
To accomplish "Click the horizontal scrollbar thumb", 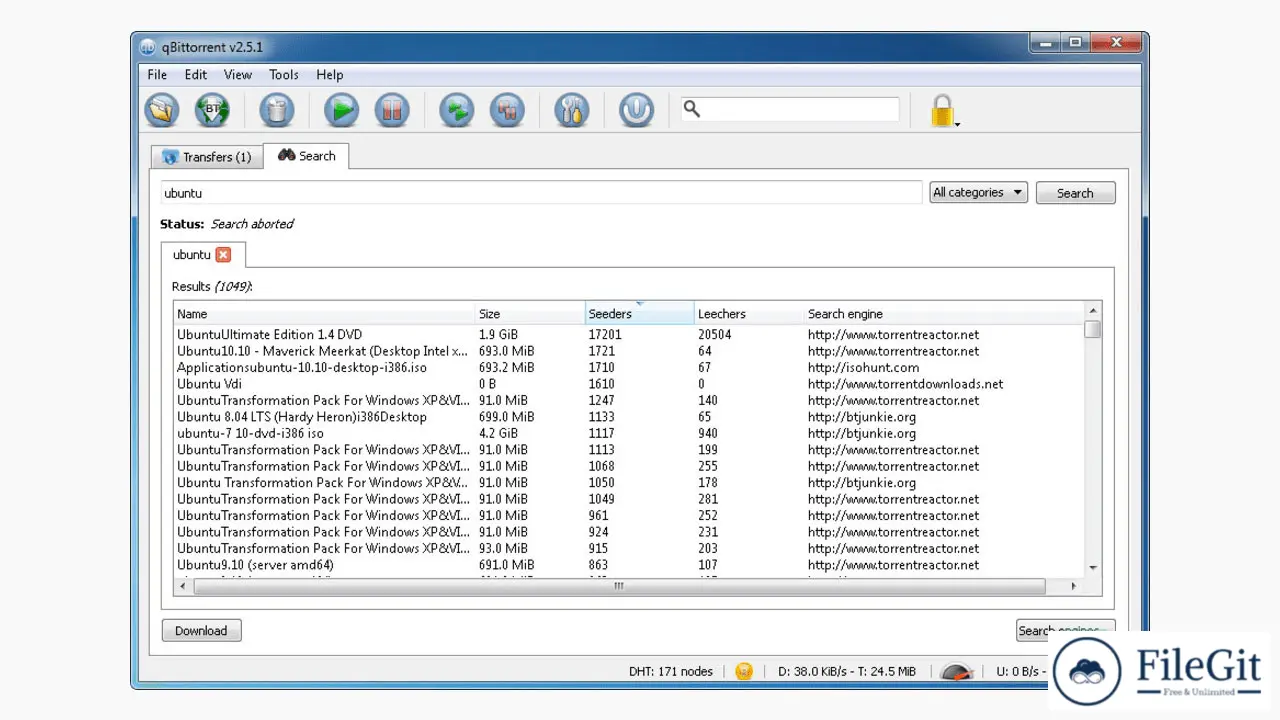I will [618, 587].
